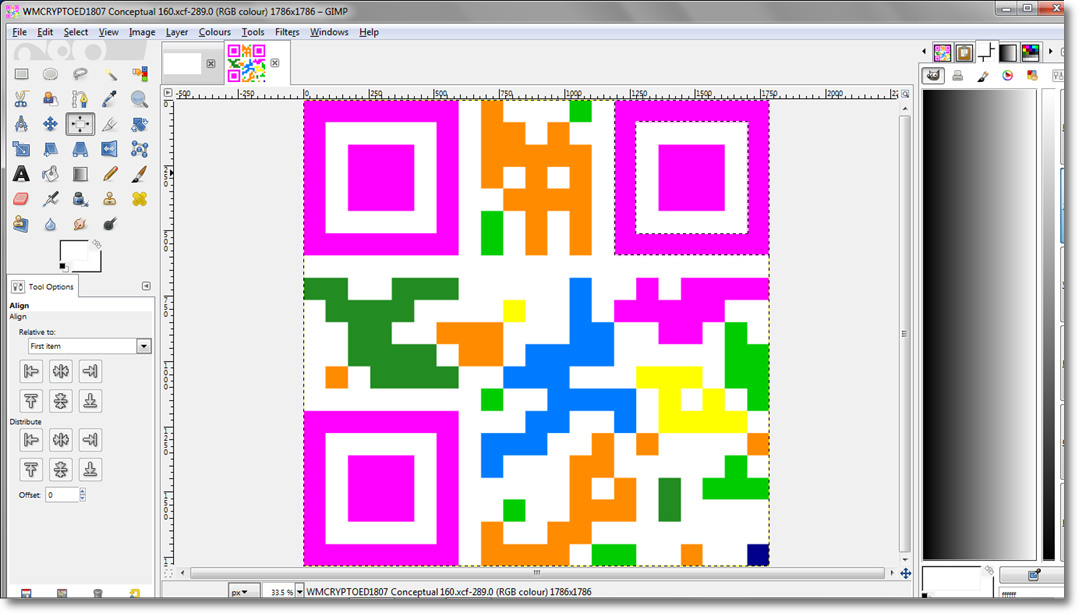This screenshot has height=615, width=1080.
Task: Select the Flip tool
Action: pyautogui.click(x=110, y=149)
